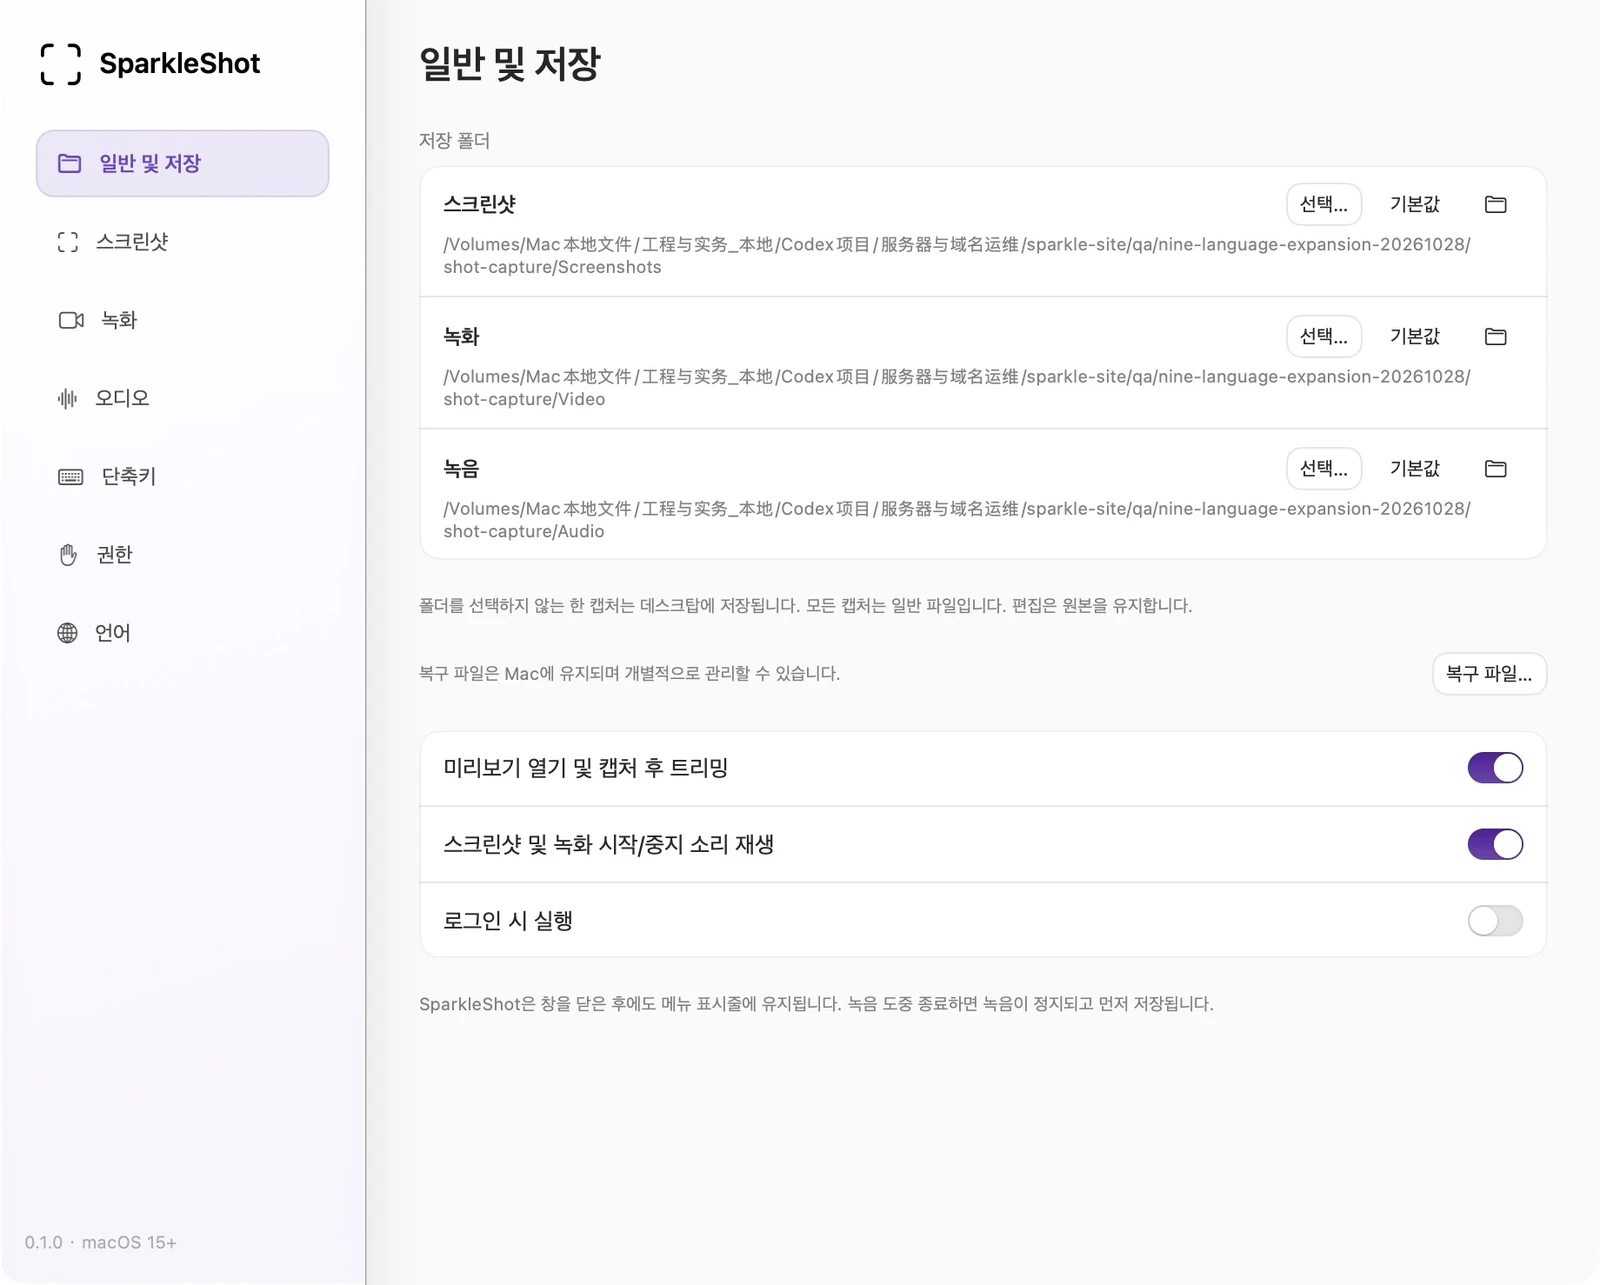Image resolution: width=1600 pixels, height=1285 pixels.
Task: Click the SparkleShot app name text
Action: click(180, 64)
